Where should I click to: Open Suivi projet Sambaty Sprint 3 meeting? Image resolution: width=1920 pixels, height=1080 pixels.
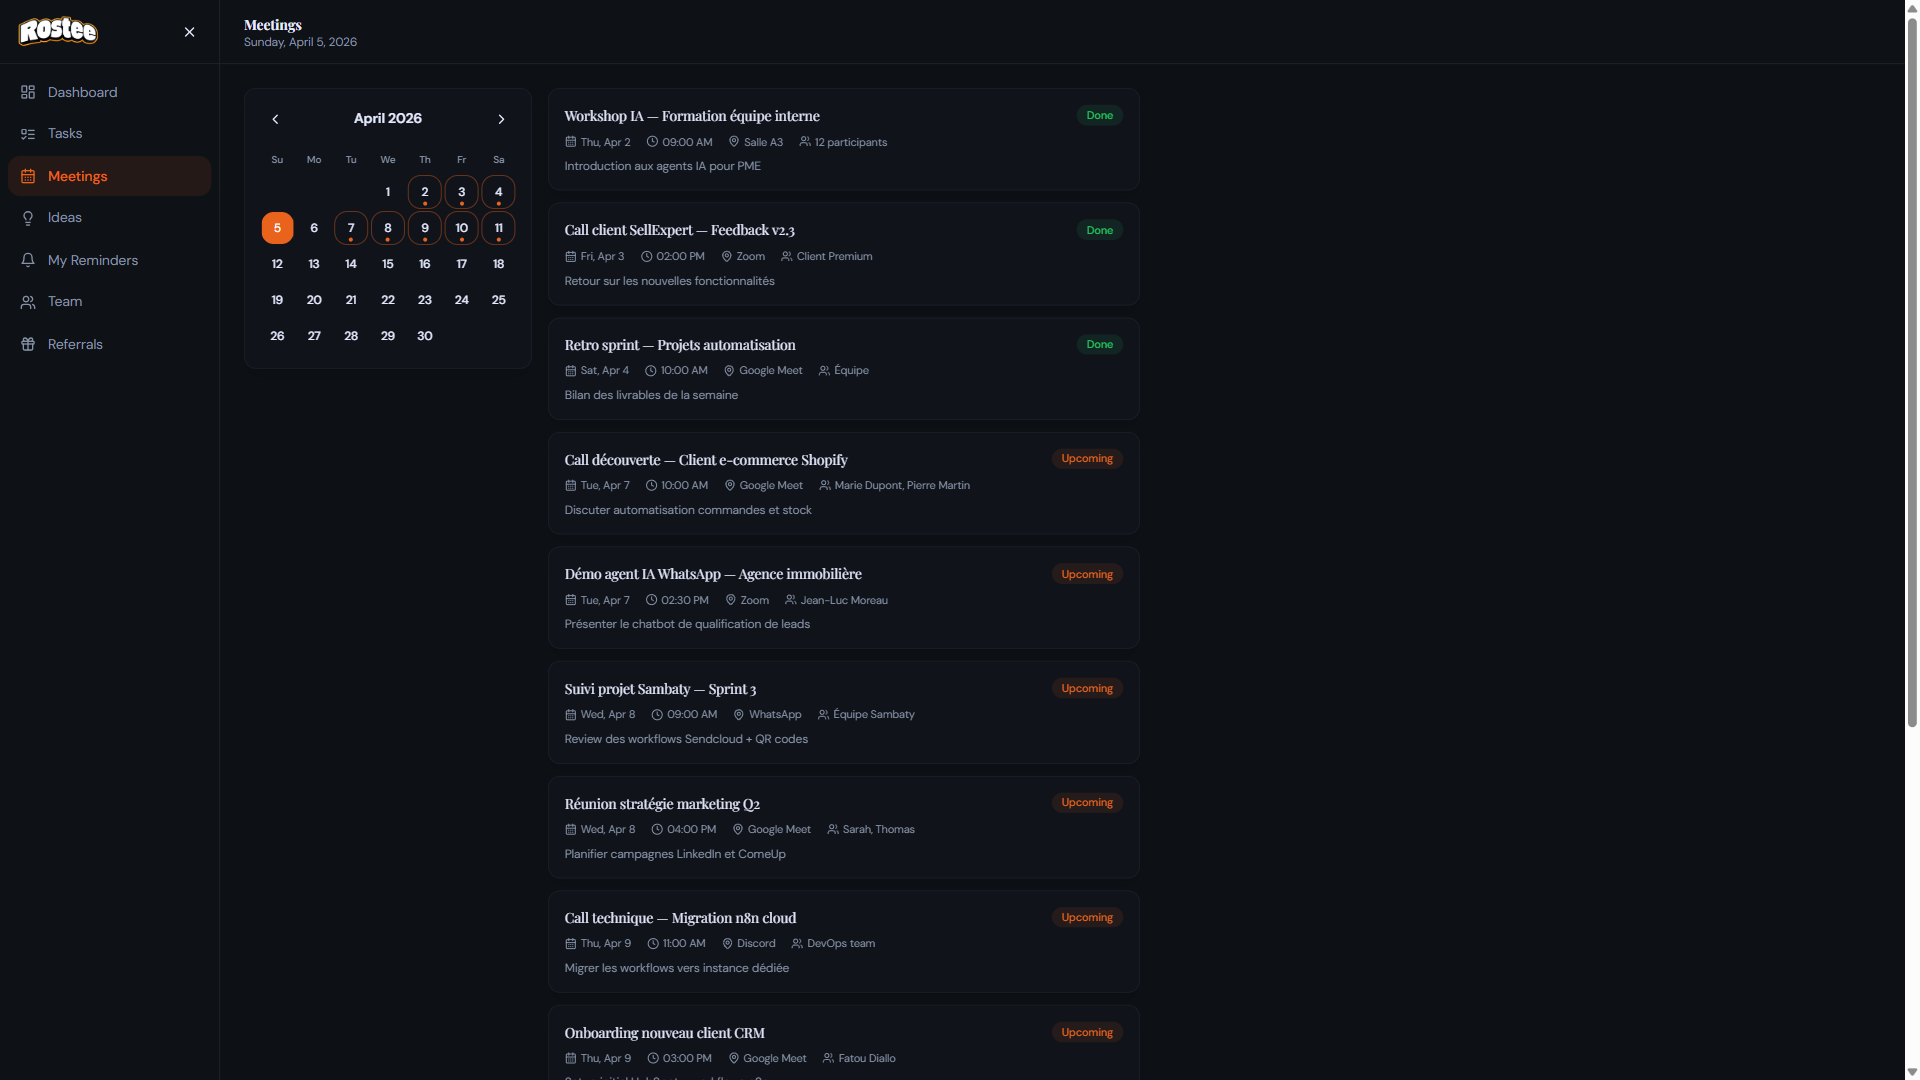pyautogui.click(x=660, y=689)
